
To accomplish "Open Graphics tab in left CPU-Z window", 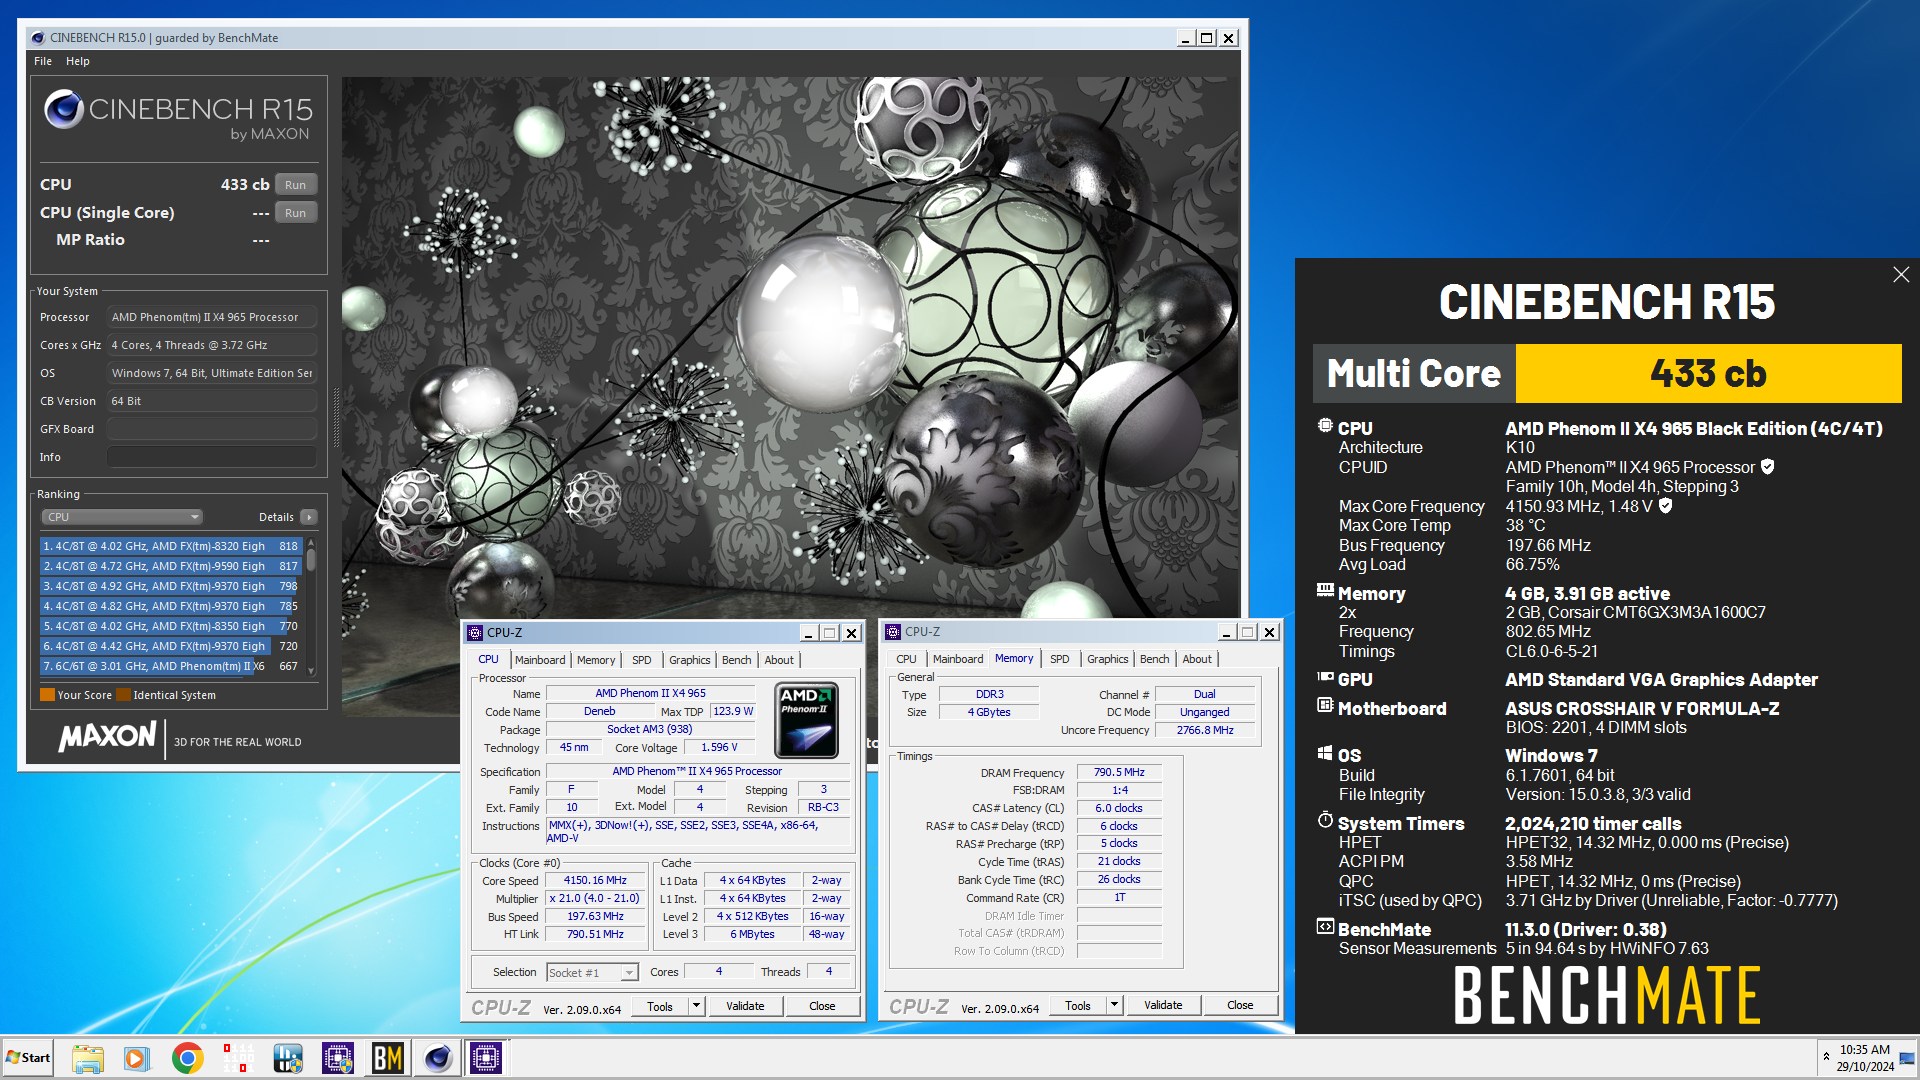I will click(690, 660).
